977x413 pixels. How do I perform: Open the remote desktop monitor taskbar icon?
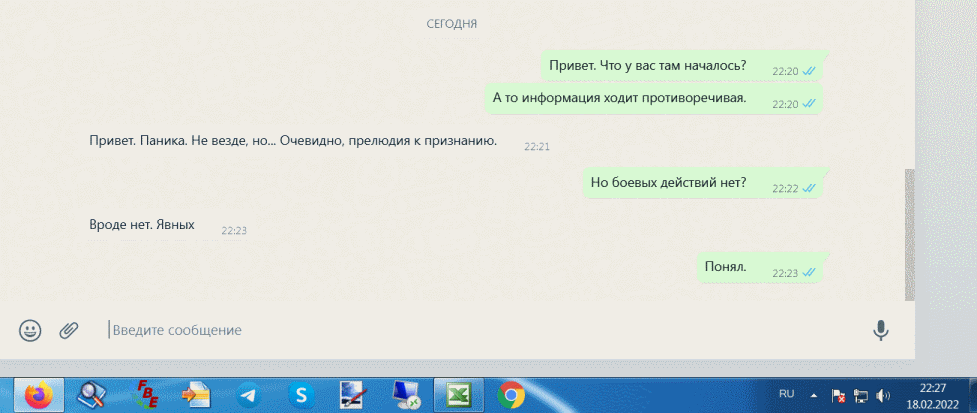coord(406,396)
